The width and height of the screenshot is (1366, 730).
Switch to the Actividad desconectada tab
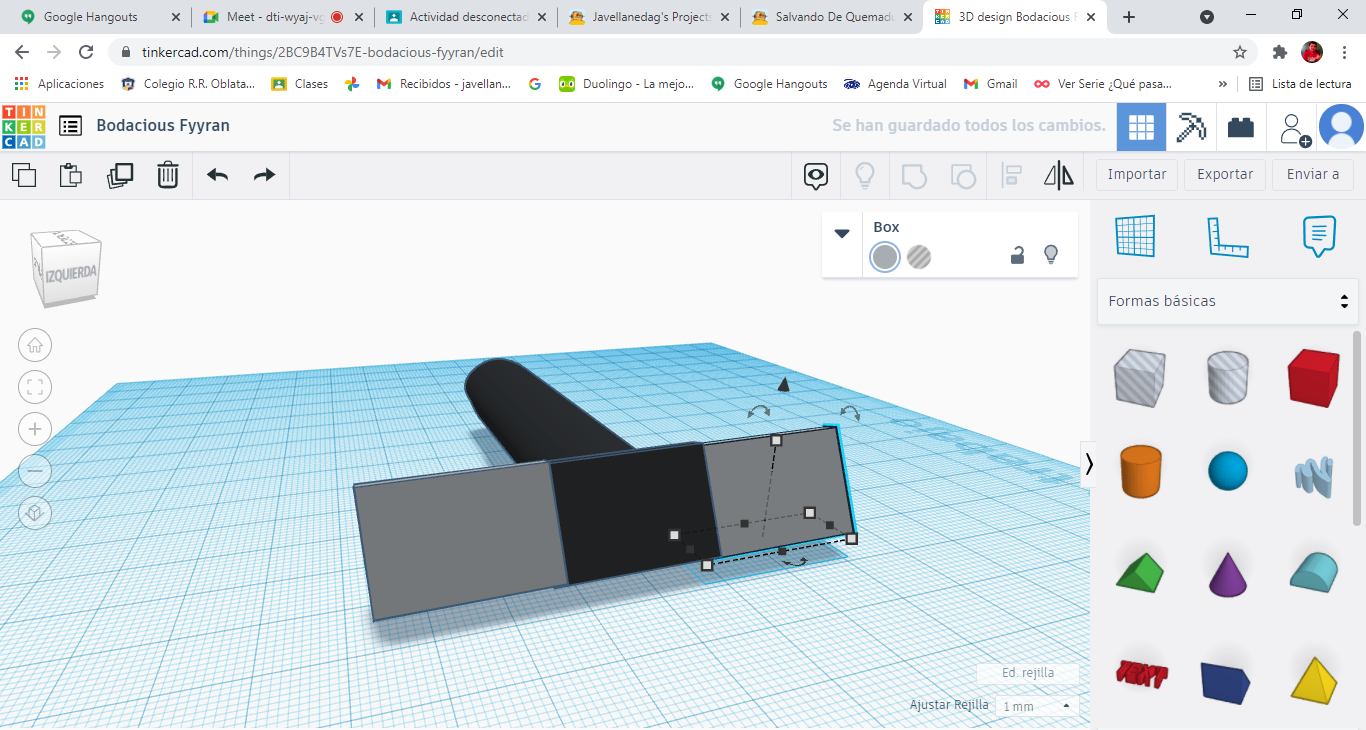click(x=465, y=17)
